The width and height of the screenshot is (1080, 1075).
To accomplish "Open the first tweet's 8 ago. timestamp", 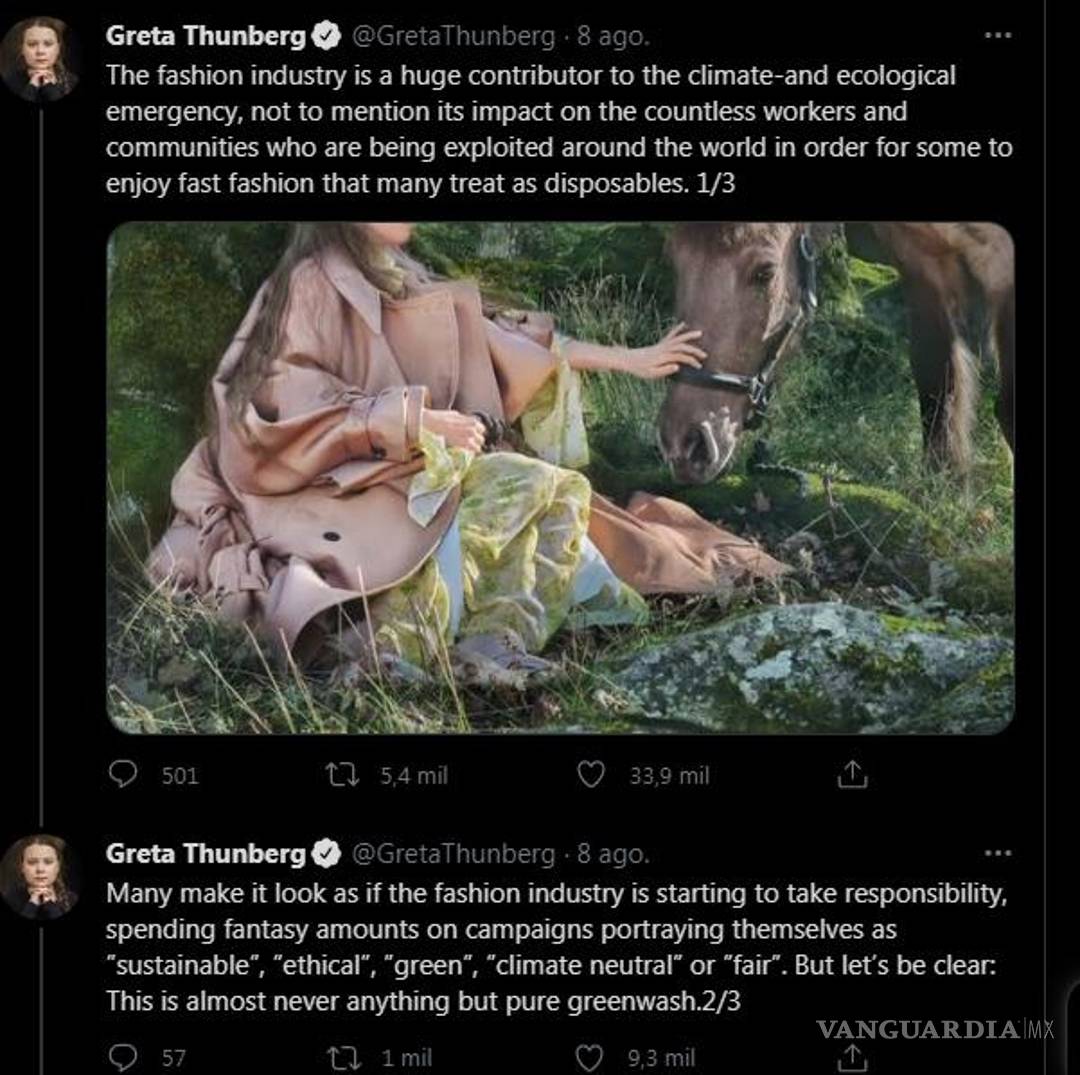I will click(x=612, y=36).
